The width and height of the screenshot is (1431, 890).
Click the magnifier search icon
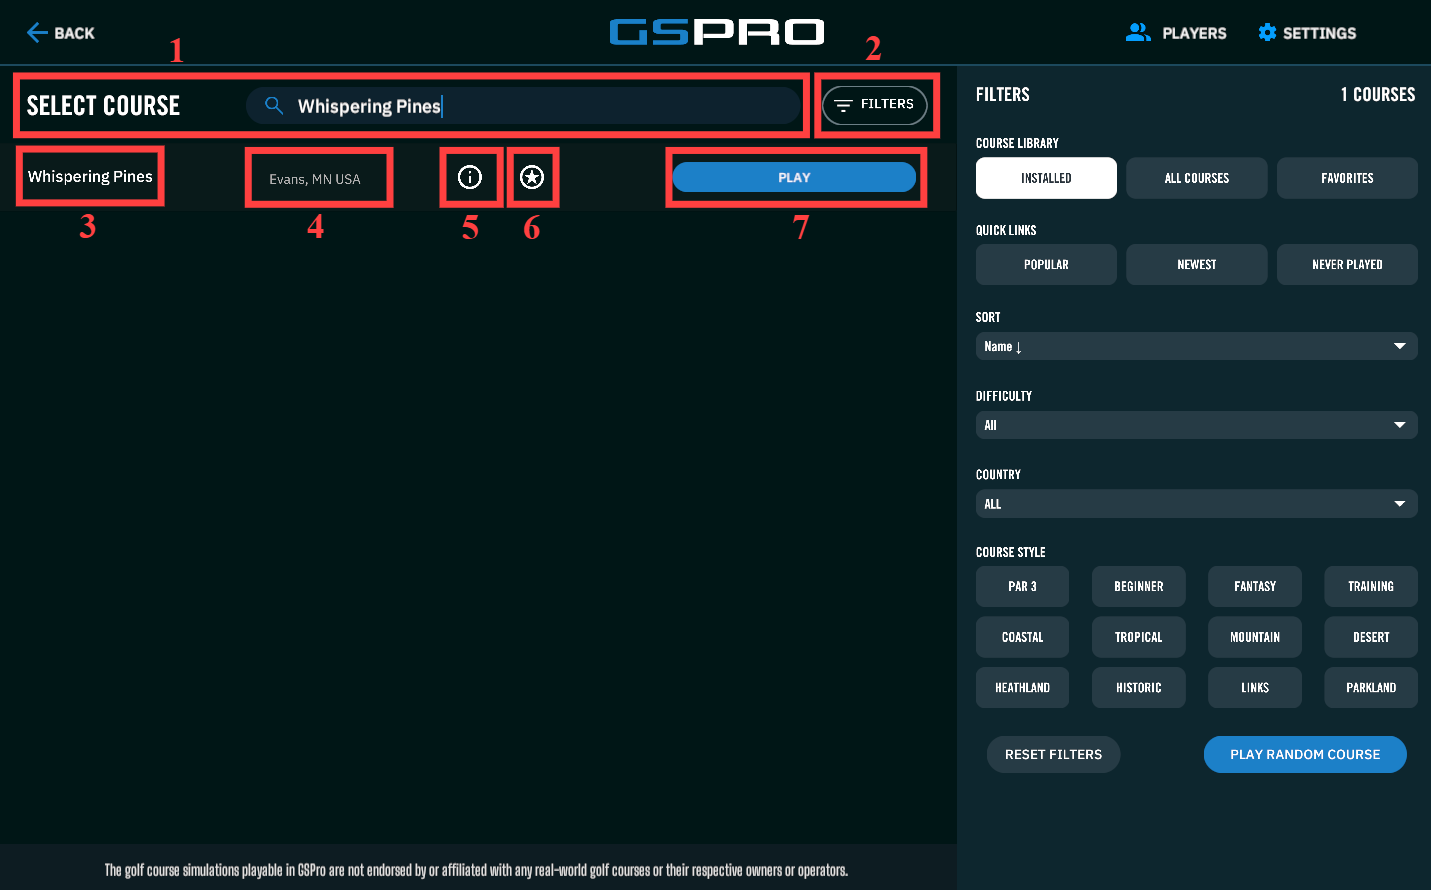(x=273, y=105)
